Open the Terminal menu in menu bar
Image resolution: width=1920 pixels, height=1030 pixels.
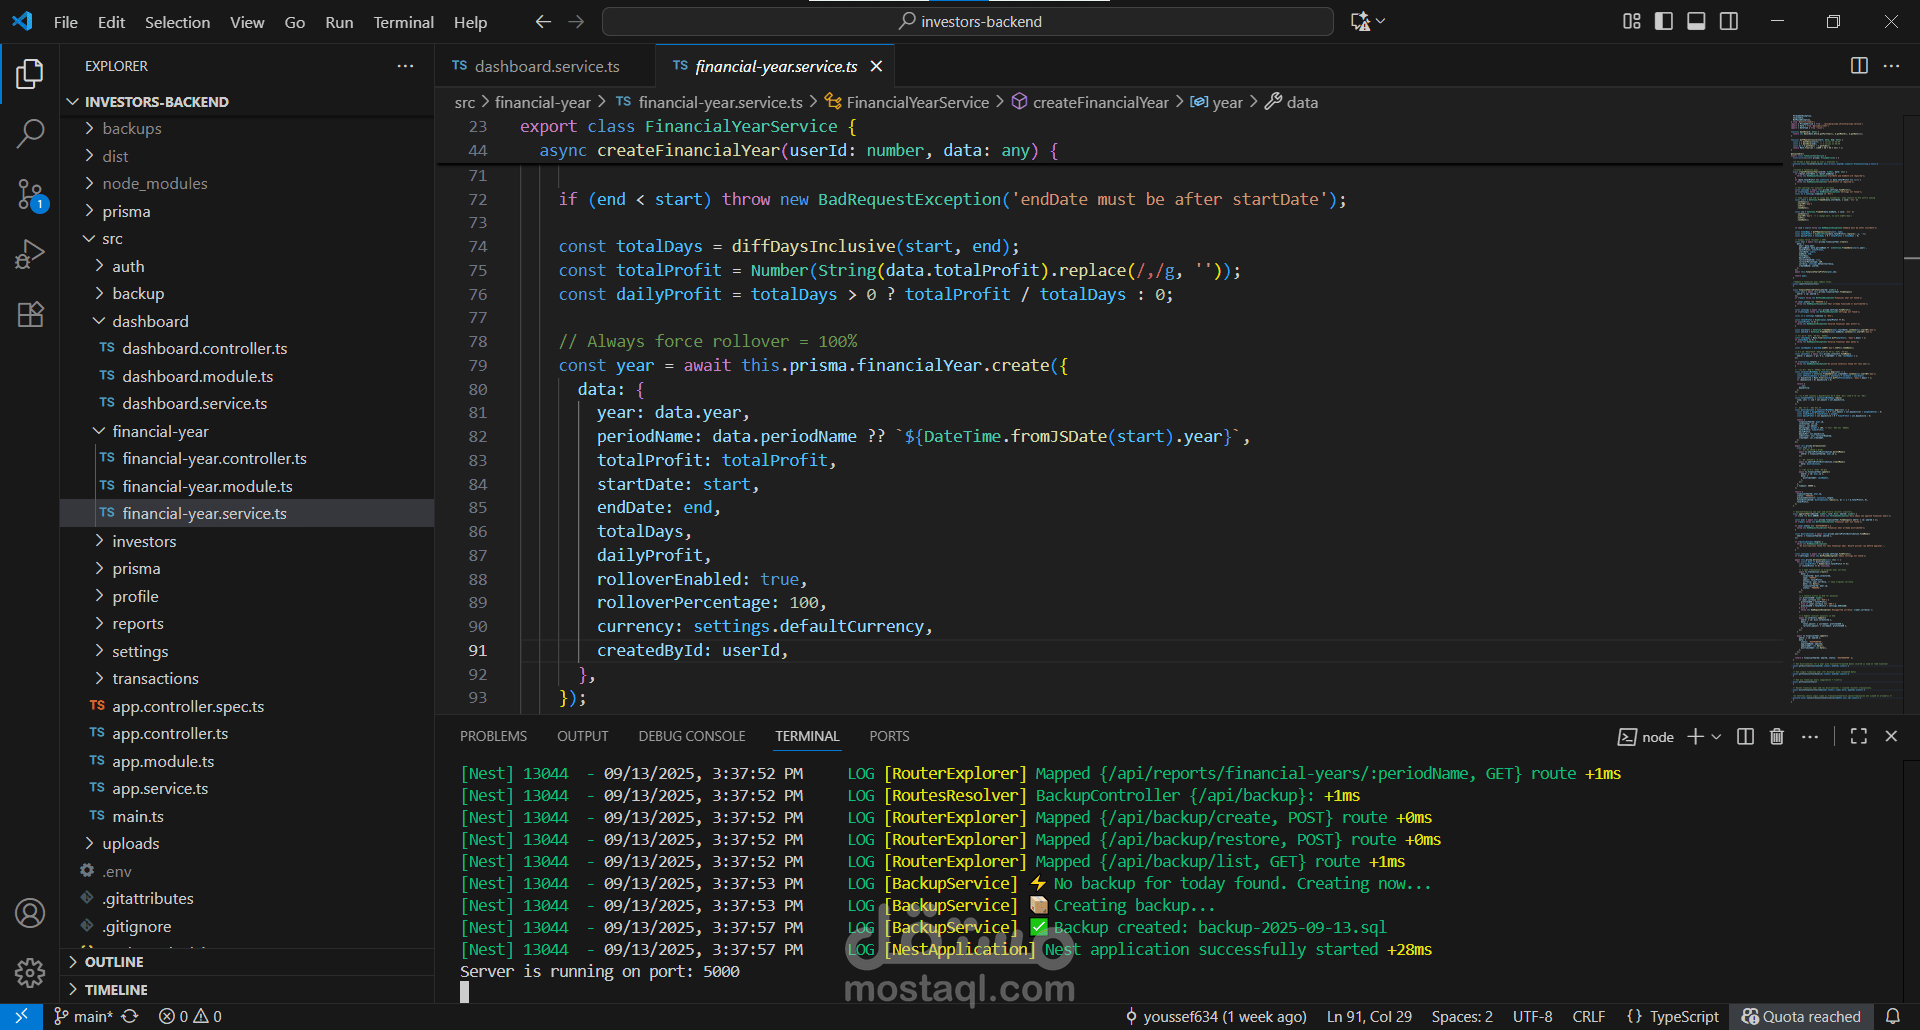pos(403,22)
